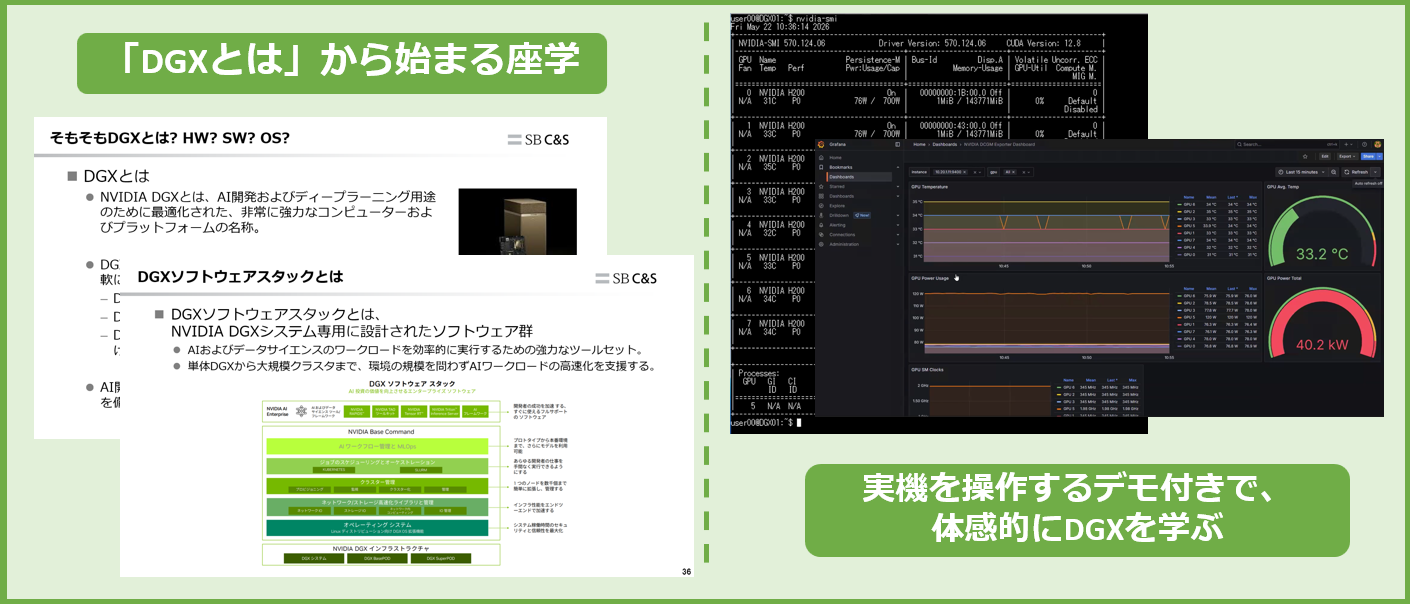Click the help question-mark icon
1410x604 pixels.
coord(1364,144)
